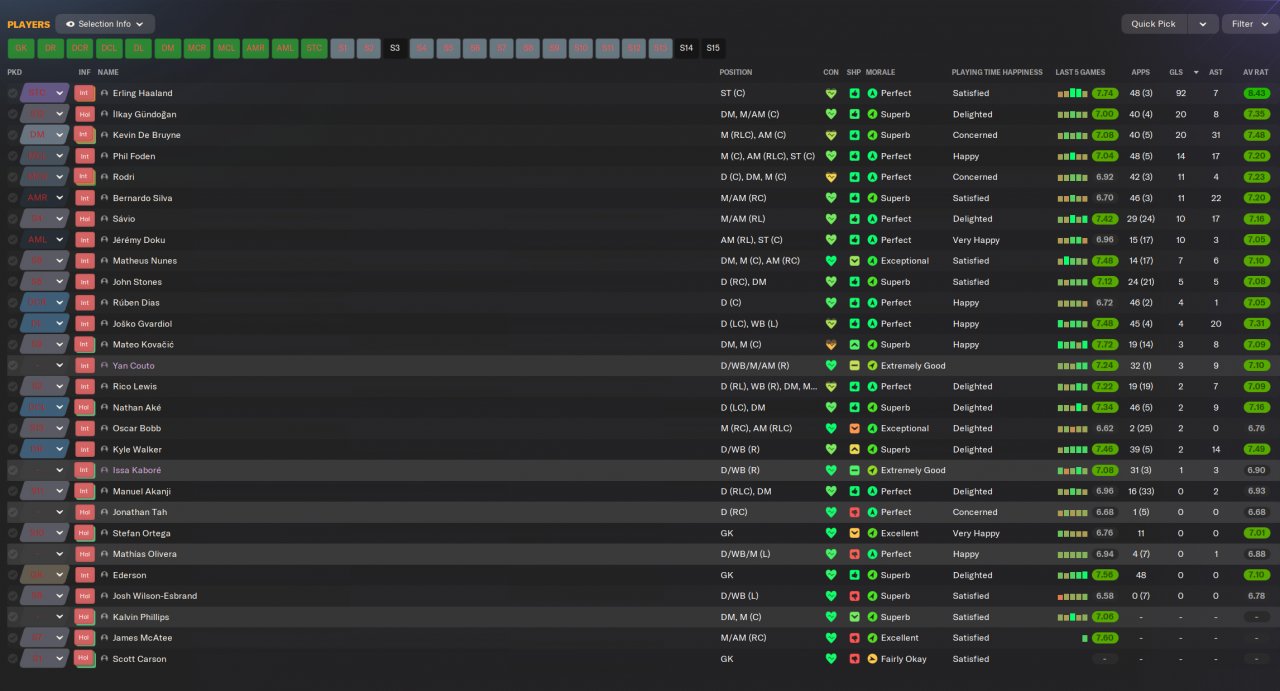Click James McAtee's 7.60 last game rating
The height and width of the screenshot is (691, 1280).
coord(1104,638)
